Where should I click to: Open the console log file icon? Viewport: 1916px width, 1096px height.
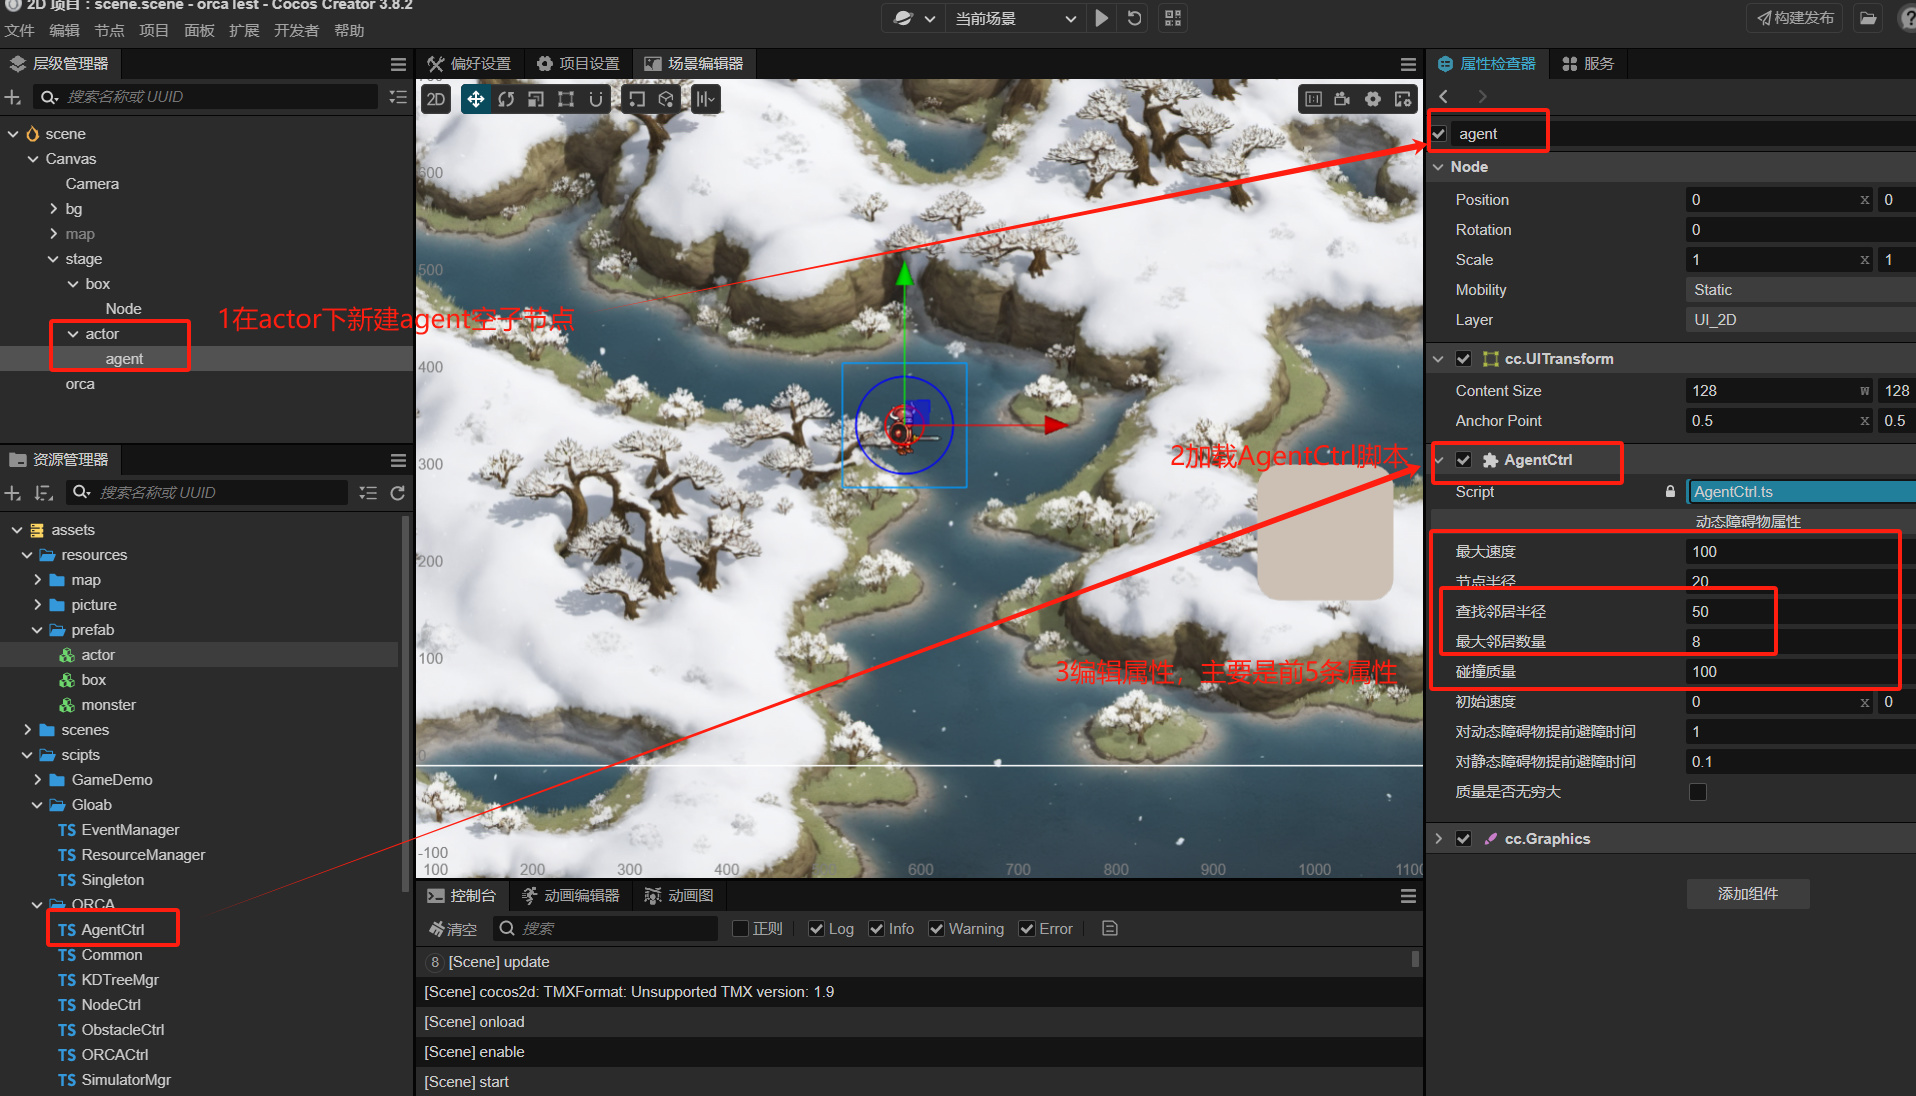coord(1109,929)
